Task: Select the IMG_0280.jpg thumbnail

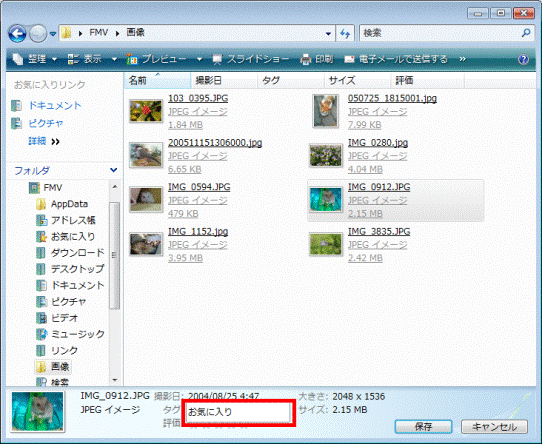Action: (325, 155)
